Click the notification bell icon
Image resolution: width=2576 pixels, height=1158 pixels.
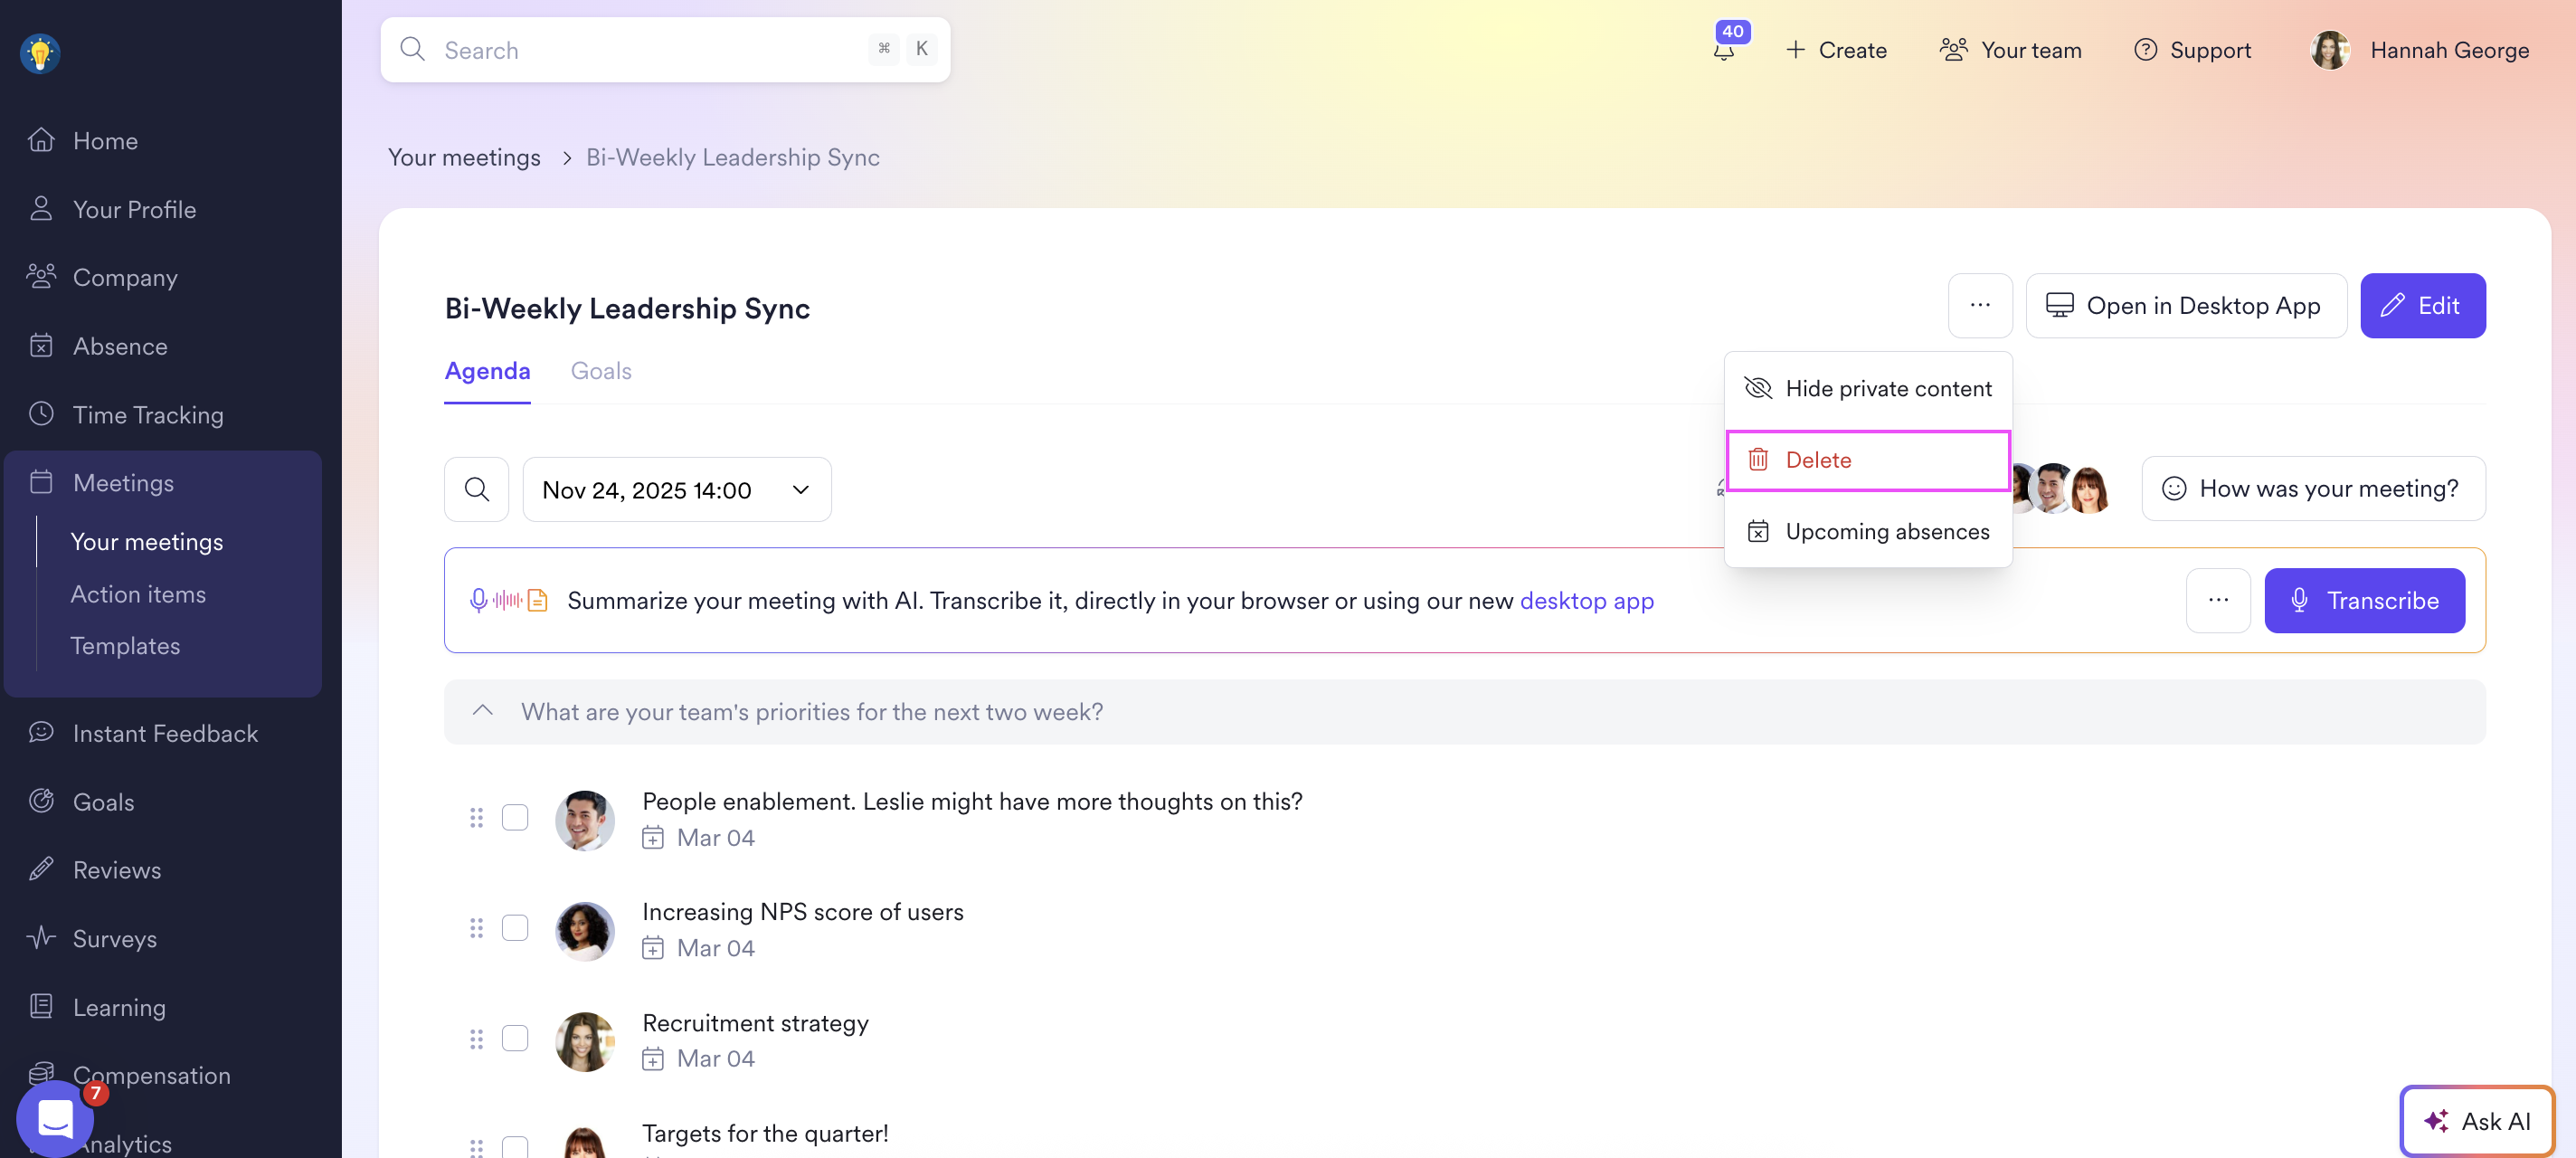point(1724,51)
